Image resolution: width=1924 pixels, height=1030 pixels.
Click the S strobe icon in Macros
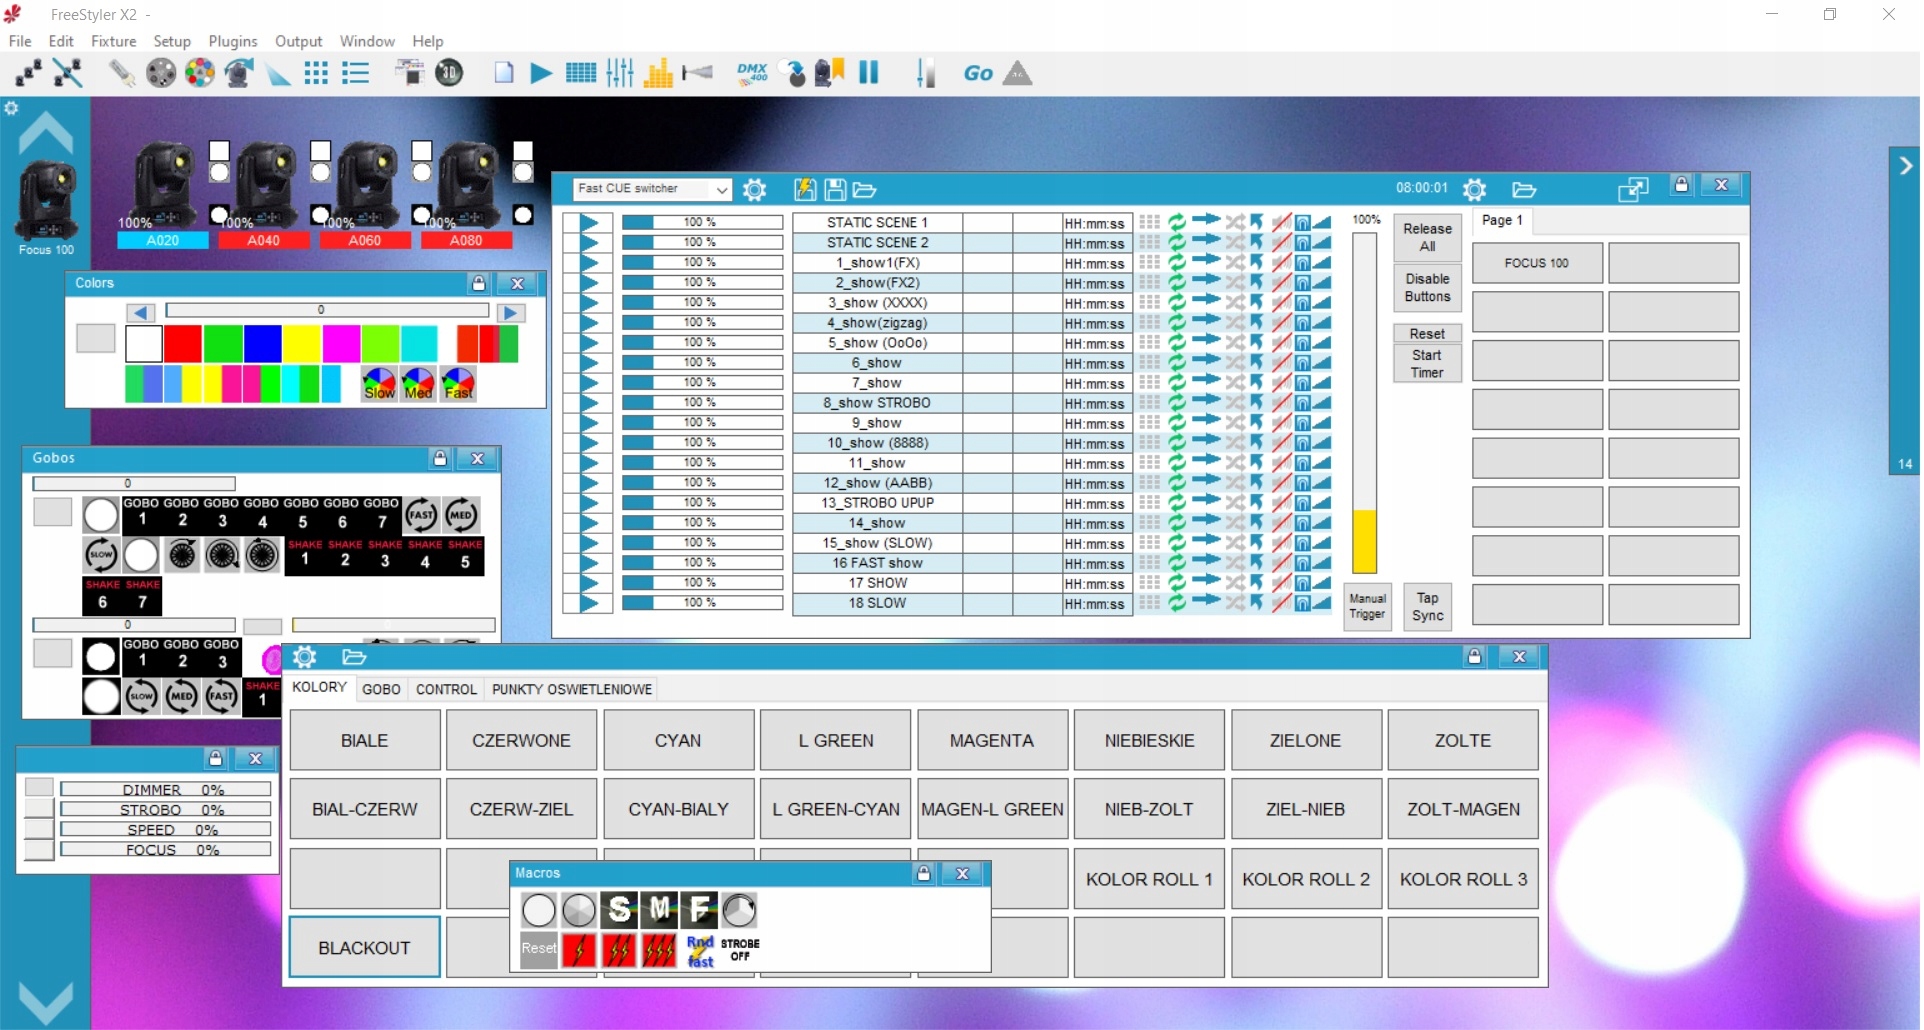(619, 910)
